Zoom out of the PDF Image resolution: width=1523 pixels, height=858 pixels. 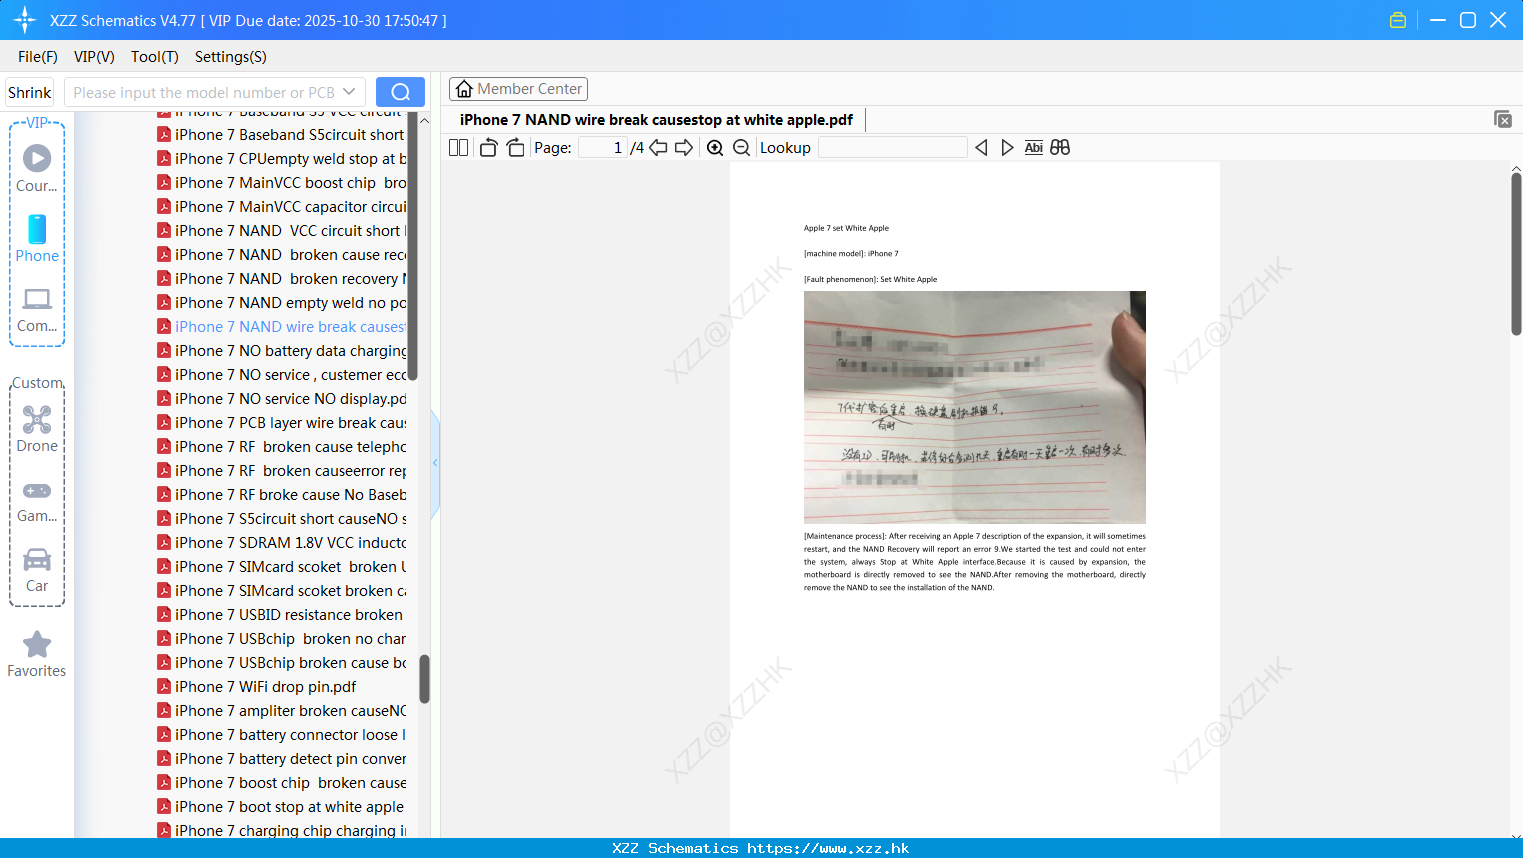[x=742, y=148]
